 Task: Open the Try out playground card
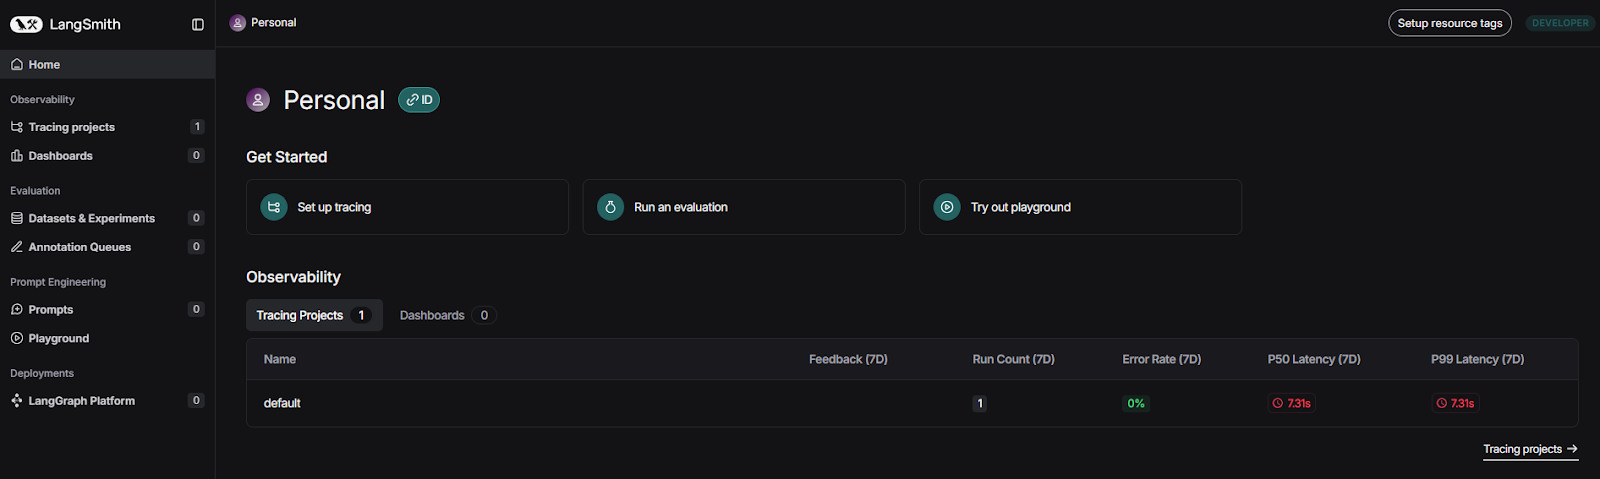(x=1080, y=207)
